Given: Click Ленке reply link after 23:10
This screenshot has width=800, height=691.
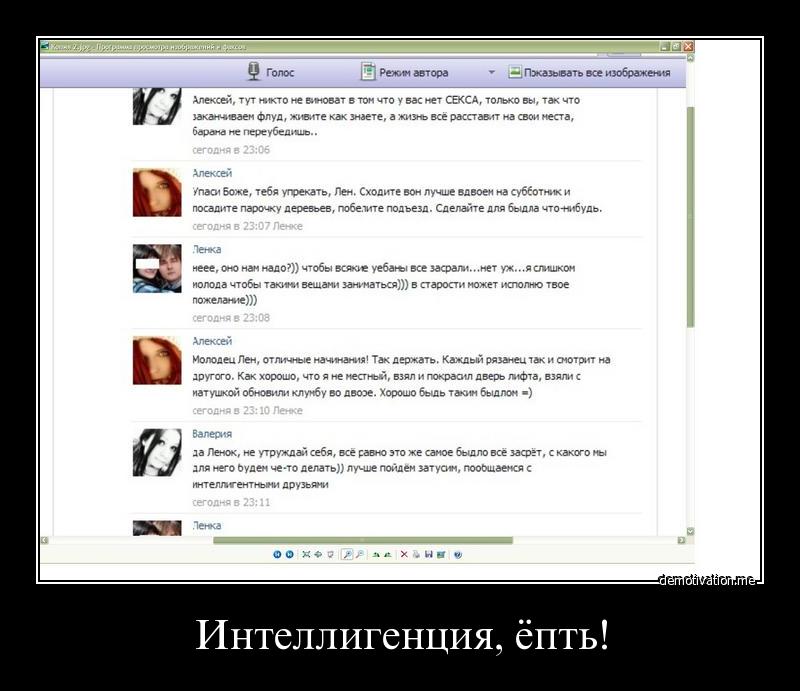Looking at the screenshot, I should pyautogui.click(x=287, y=410).
